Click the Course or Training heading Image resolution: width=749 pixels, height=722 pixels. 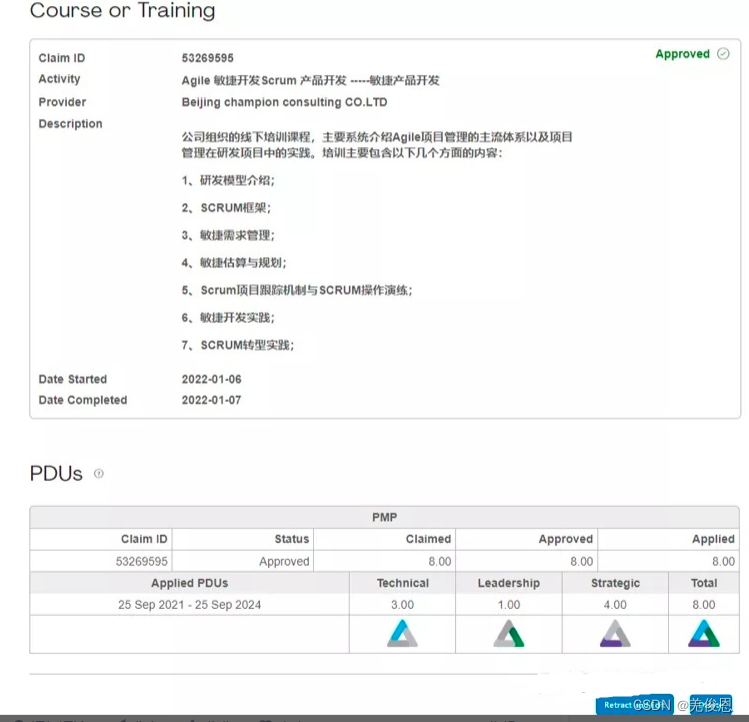tap(122, 11)
